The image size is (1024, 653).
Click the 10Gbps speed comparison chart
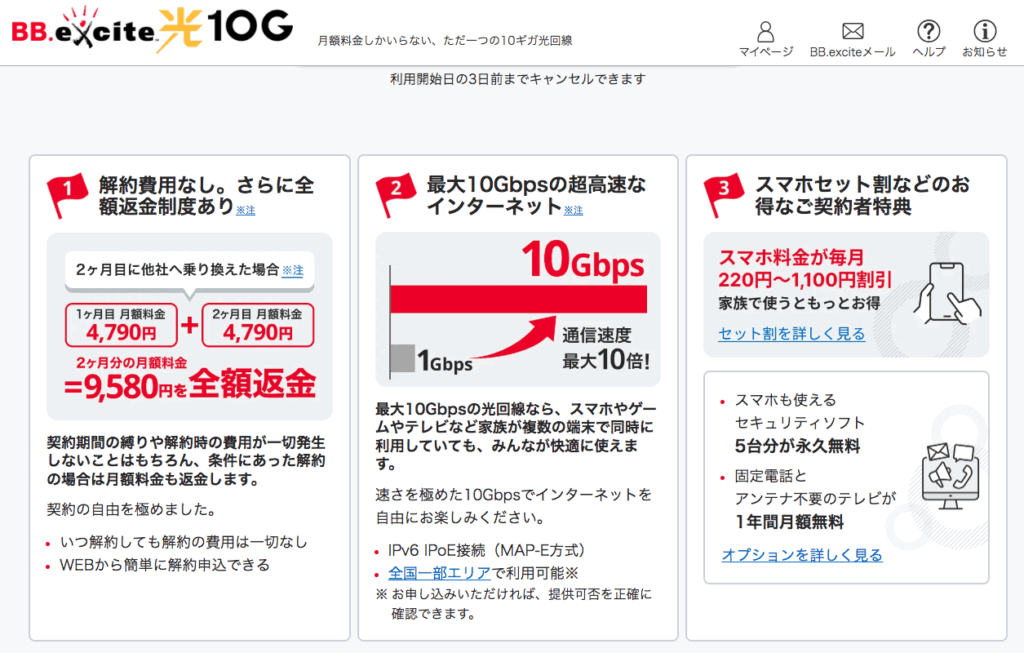coord(518,309)
